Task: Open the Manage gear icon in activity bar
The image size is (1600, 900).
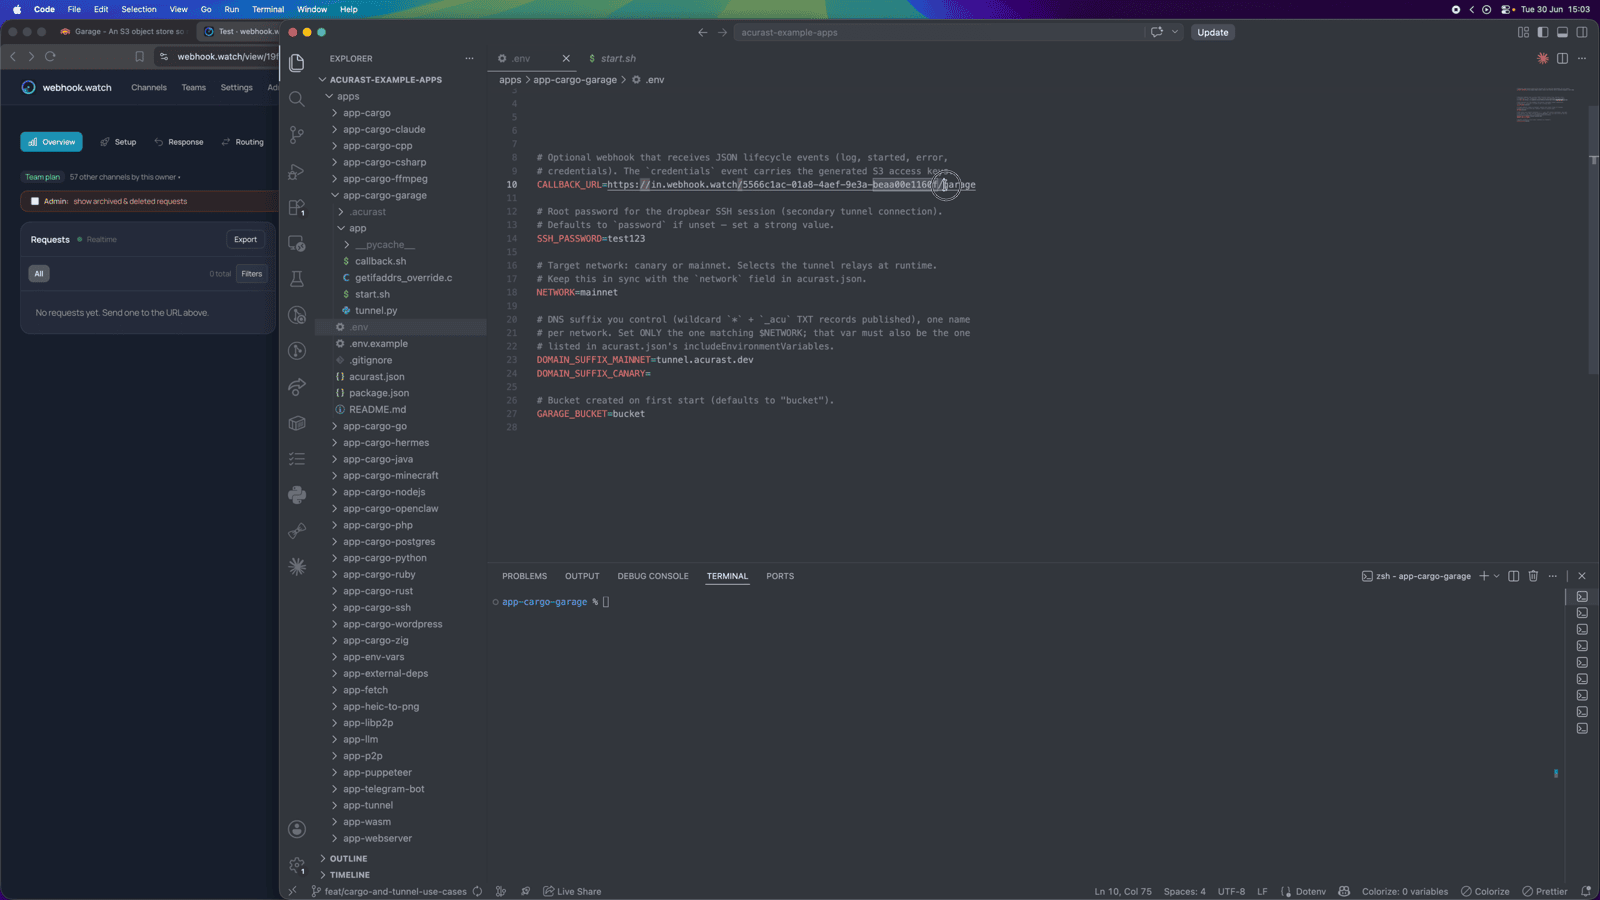Action: 297,865
